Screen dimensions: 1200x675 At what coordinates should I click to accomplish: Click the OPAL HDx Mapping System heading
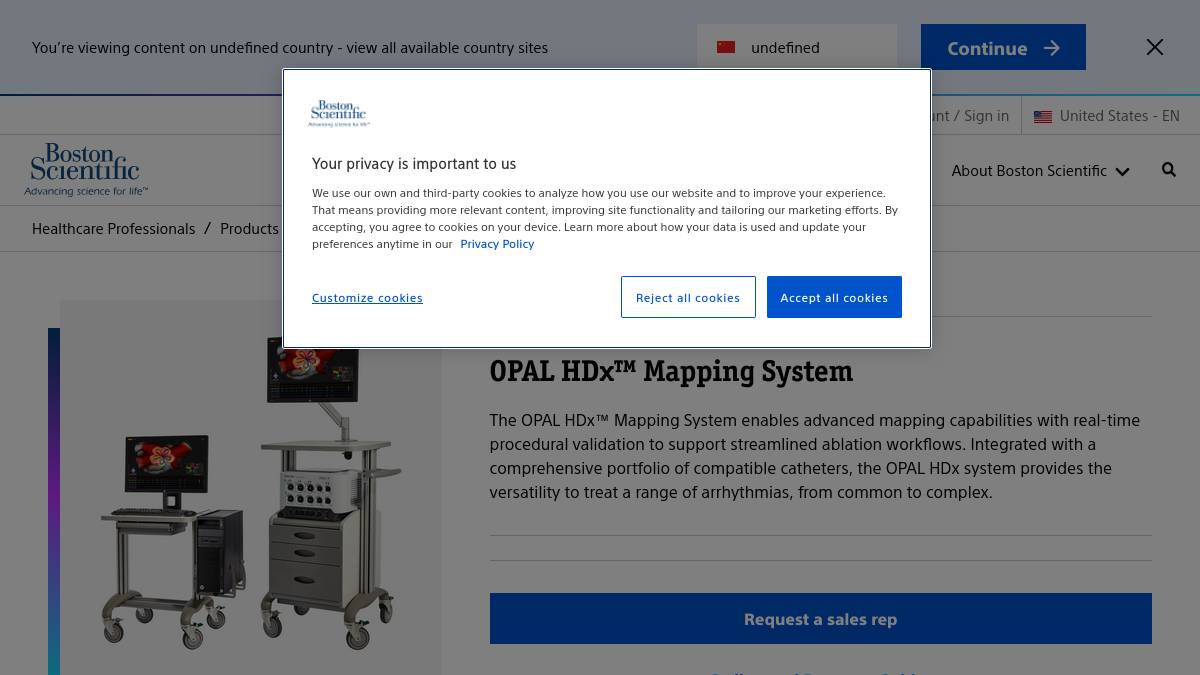pos(671,371)
